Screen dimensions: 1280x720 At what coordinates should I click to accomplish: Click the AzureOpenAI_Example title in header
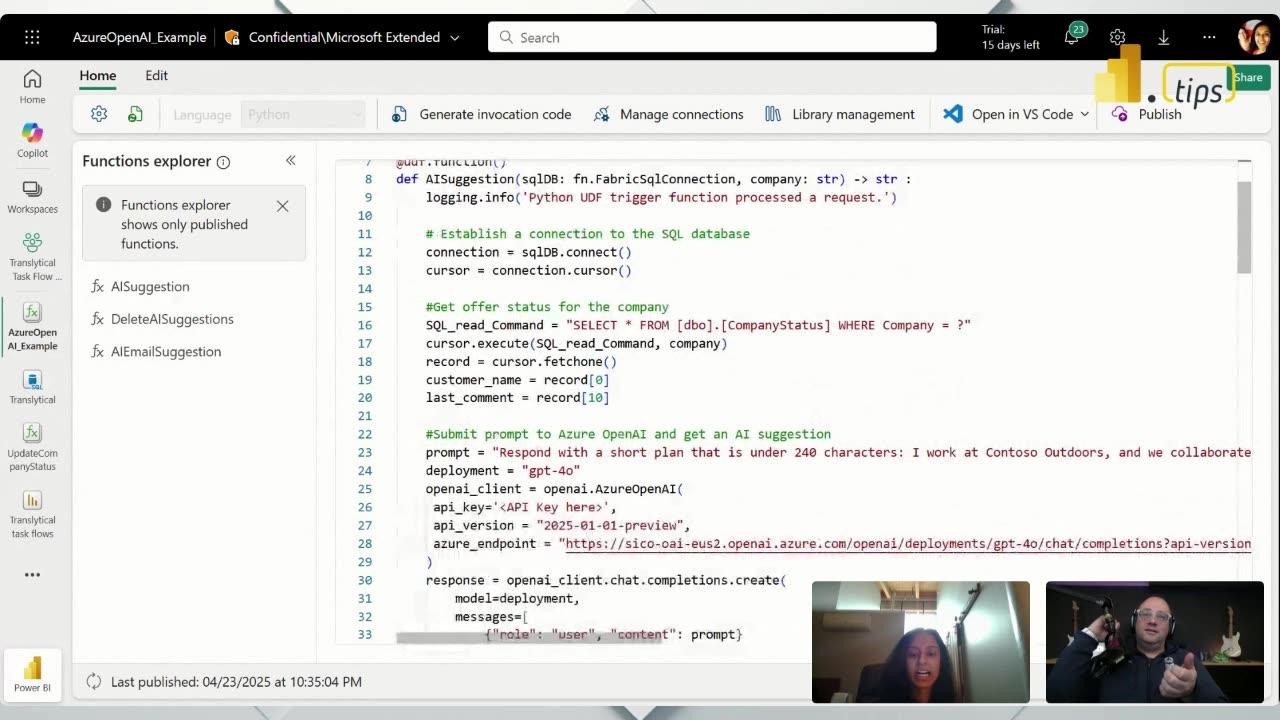coord(139,37)
